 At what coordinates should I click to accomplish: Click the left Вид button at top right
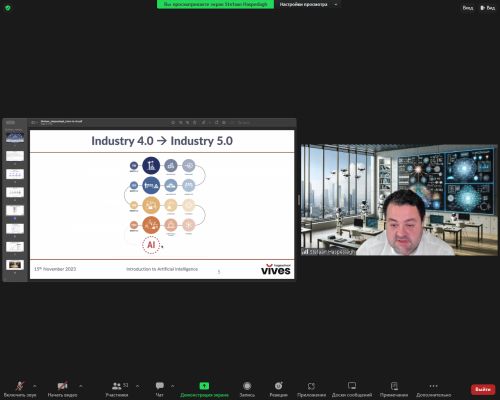(468, 8)
